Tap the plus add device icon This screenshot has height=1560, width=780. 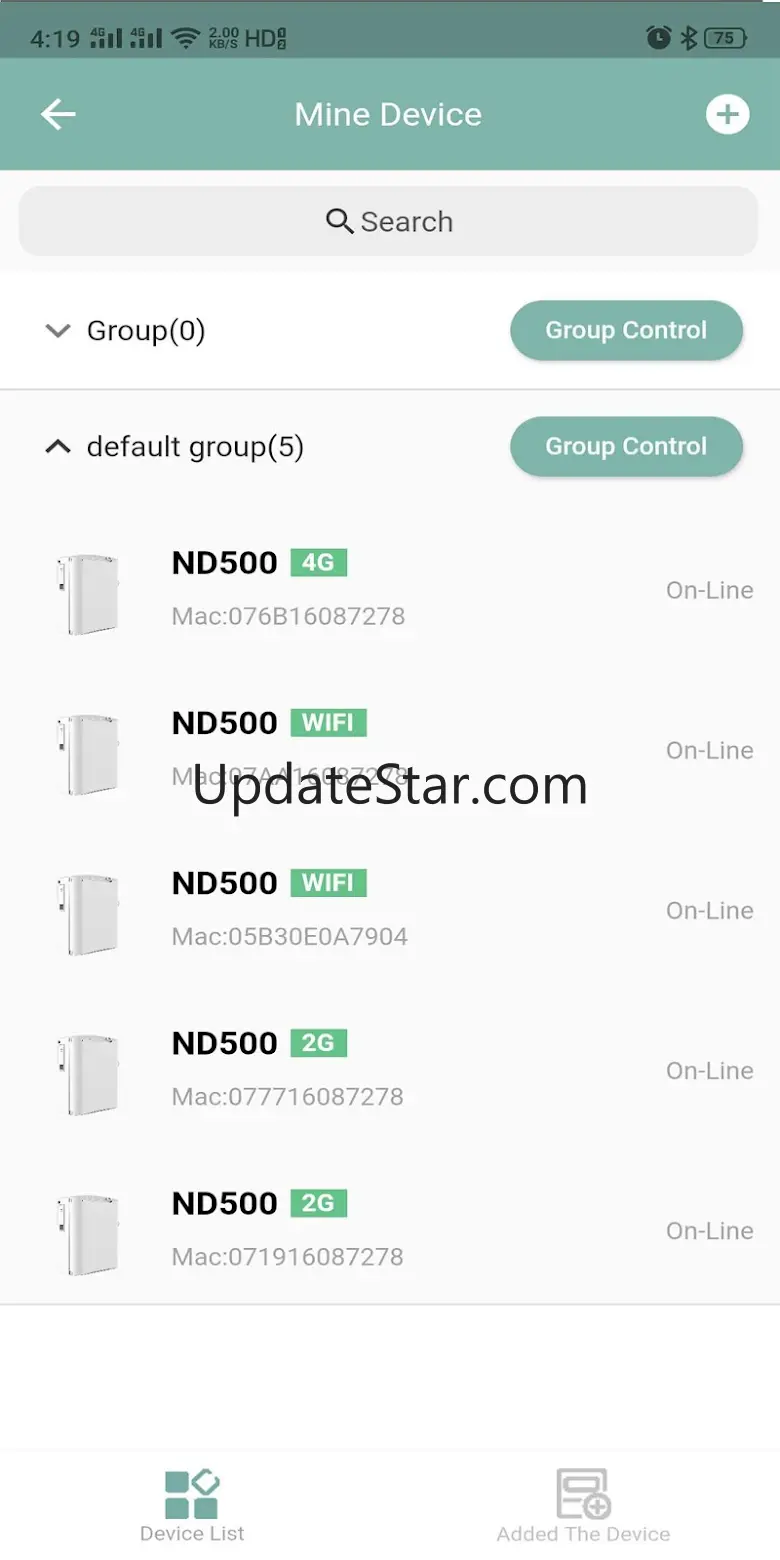tap(727, 115)
